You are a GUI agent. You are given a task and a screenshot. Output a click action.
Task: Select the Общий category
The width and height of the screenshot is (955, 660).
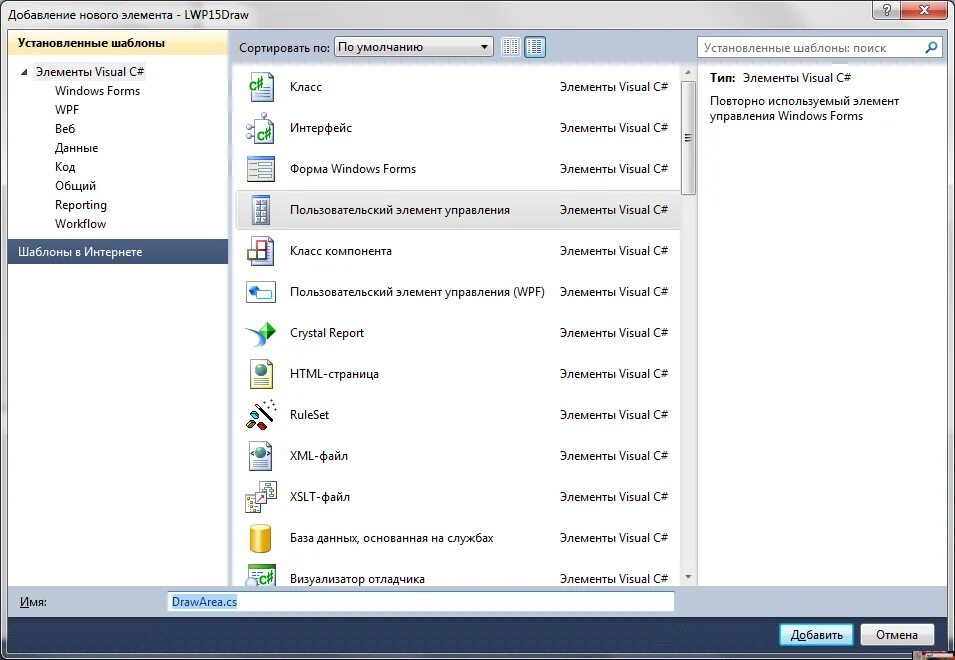click(76, 186)
